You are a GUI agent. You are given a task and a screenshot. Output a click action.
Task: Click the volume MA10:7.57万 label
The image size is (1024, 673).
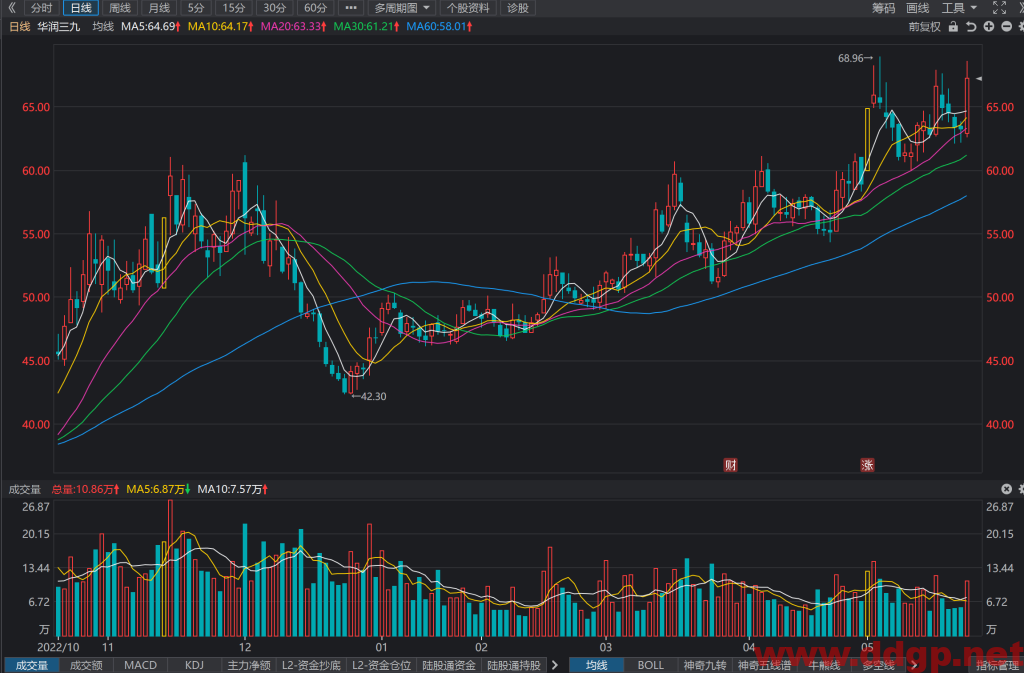[232, 489]
